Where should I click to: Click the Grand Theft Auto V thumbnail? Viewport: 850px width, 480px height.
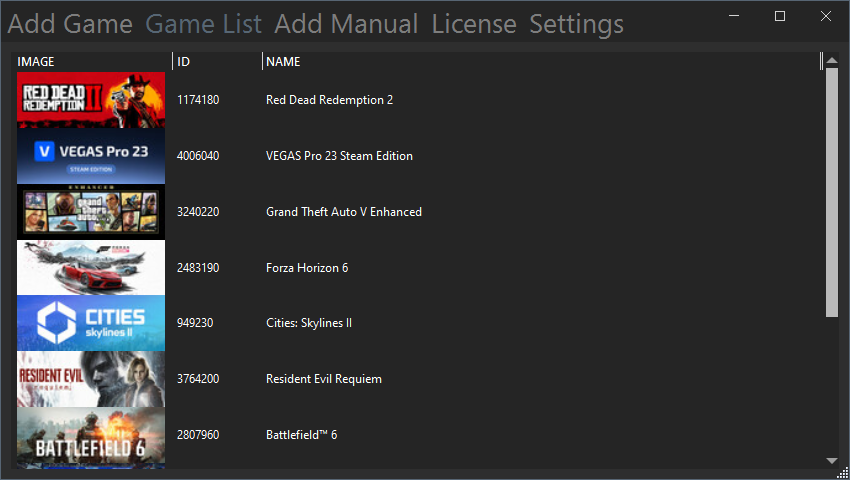click(91, 212)
